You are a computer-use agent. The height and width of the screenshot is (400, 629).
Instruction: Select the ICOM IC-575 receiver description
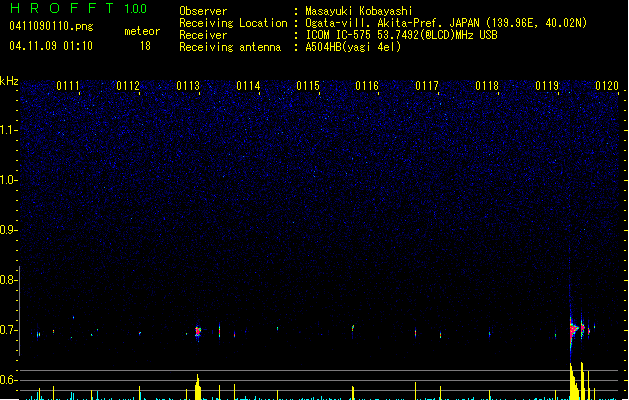tap(401, 35)
